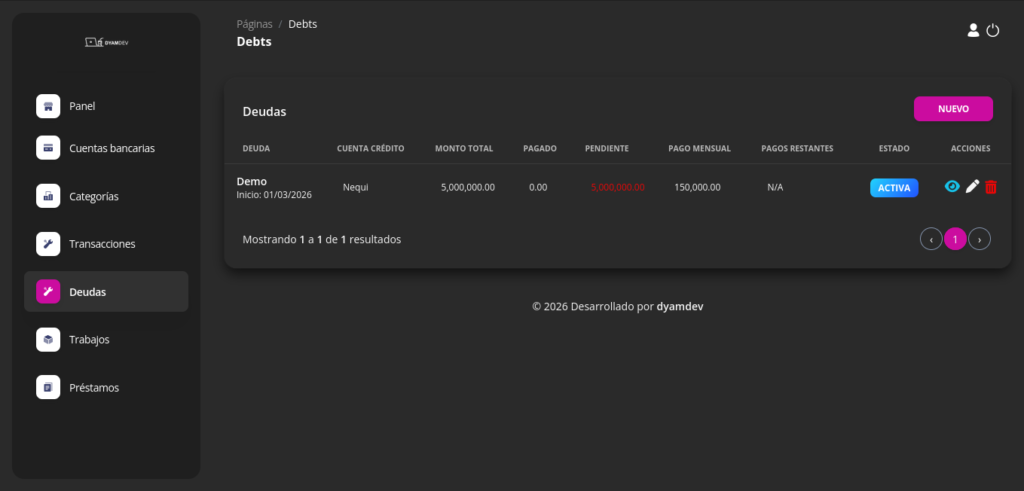
Task: Click the user profile icon
Action: point(973,31)
